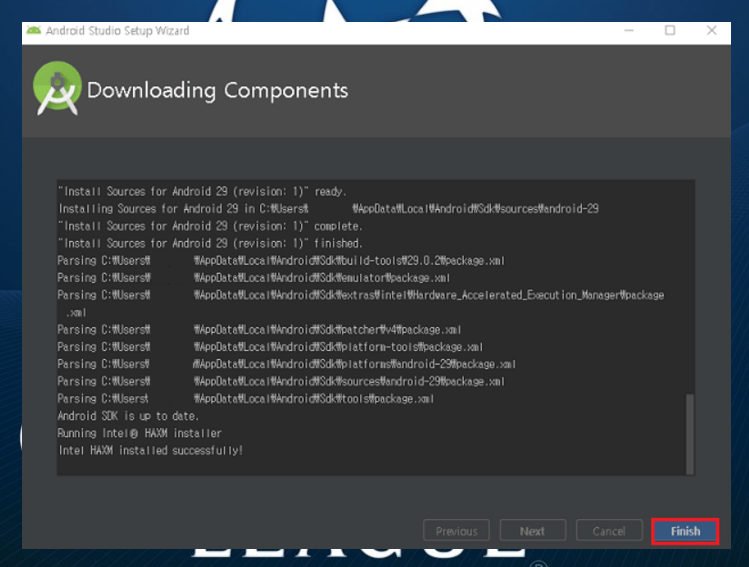749x567 pixels.
Task: Close the Android Studio Setup Wizard
Action: click(x=711, y=31)
